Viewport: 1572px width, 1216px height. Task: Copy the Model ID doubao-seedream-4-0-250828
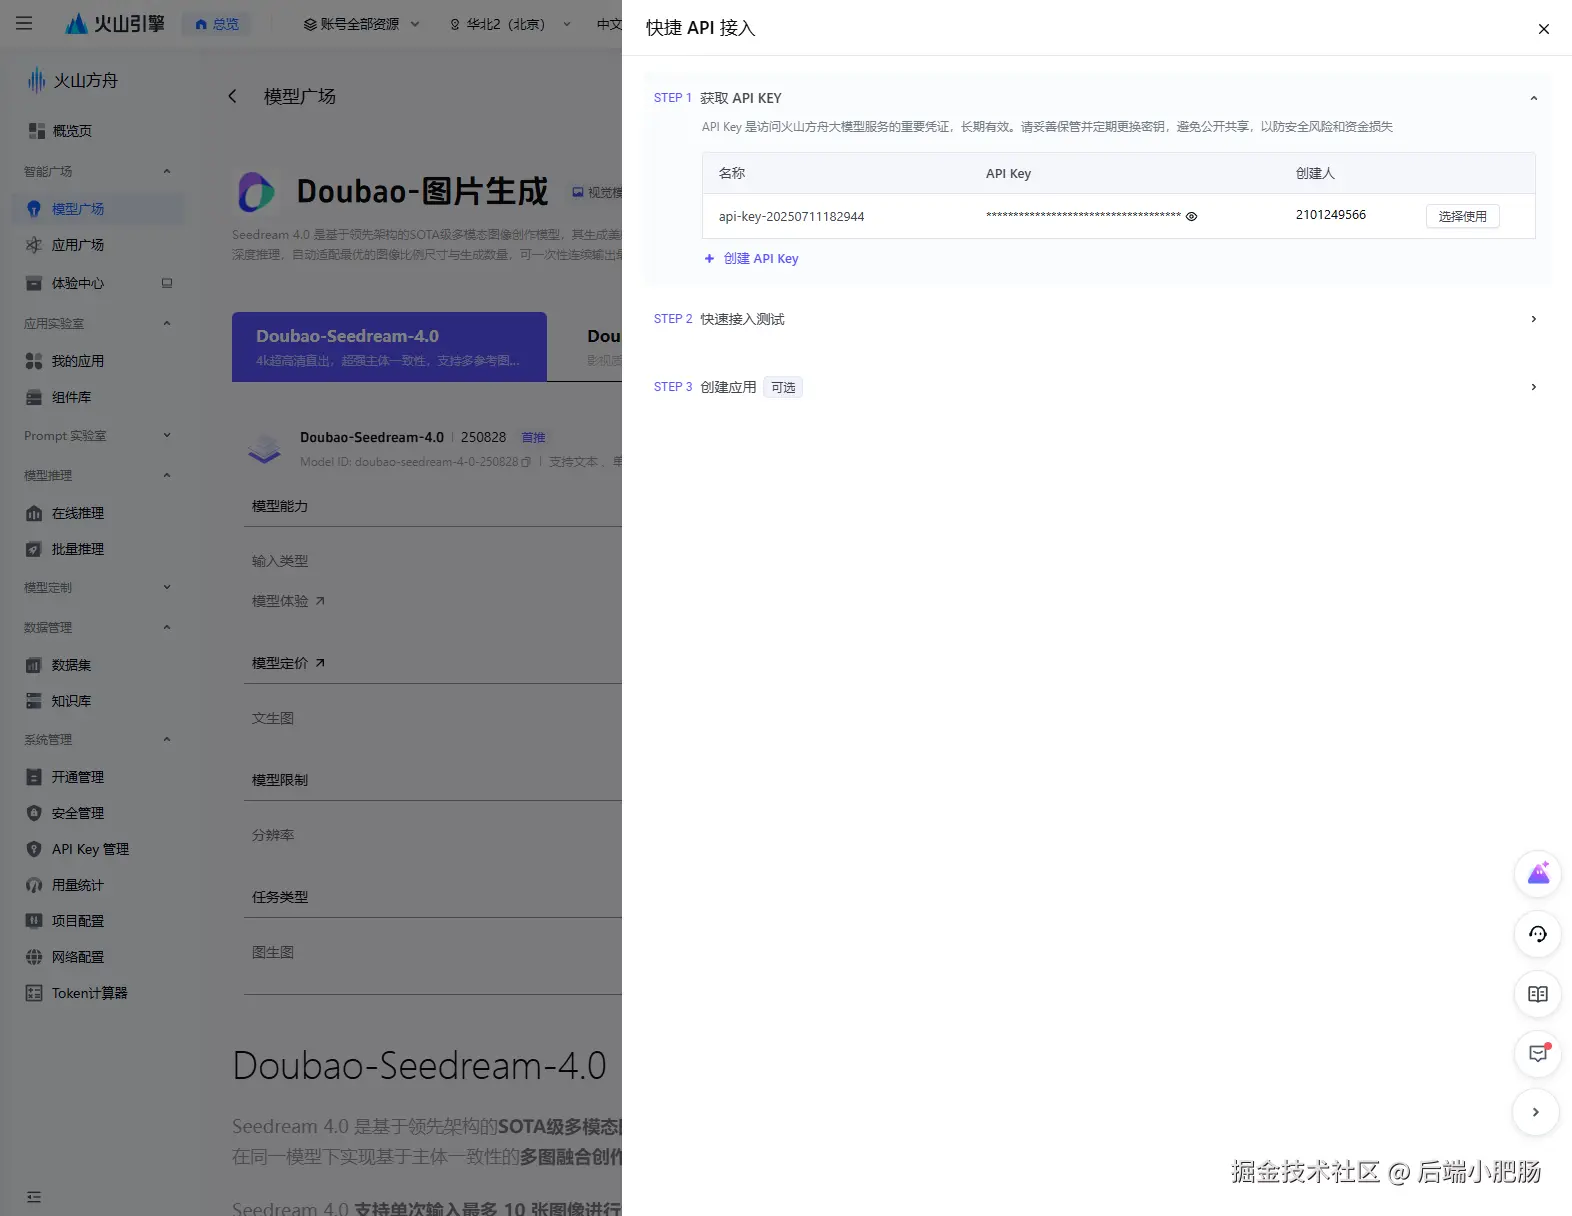(526, 462)
